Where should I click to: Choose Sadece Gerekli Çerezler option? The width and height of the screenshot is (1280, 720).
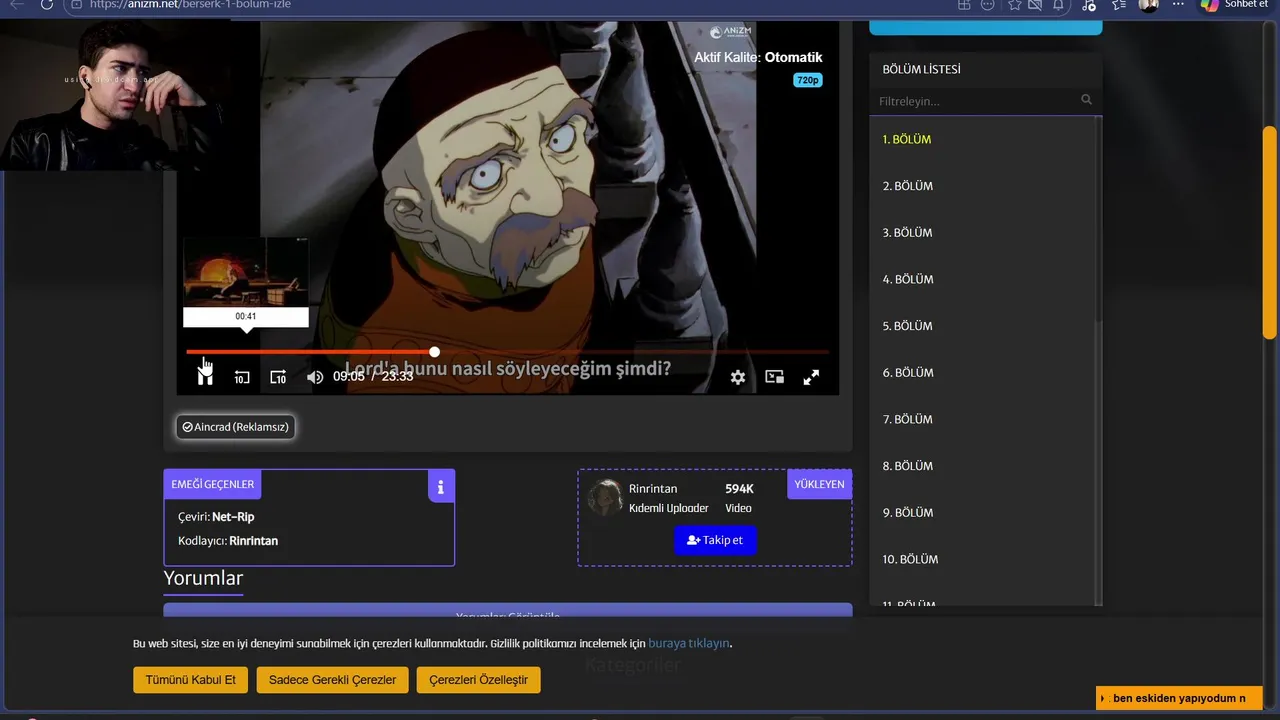click(332, 680)
